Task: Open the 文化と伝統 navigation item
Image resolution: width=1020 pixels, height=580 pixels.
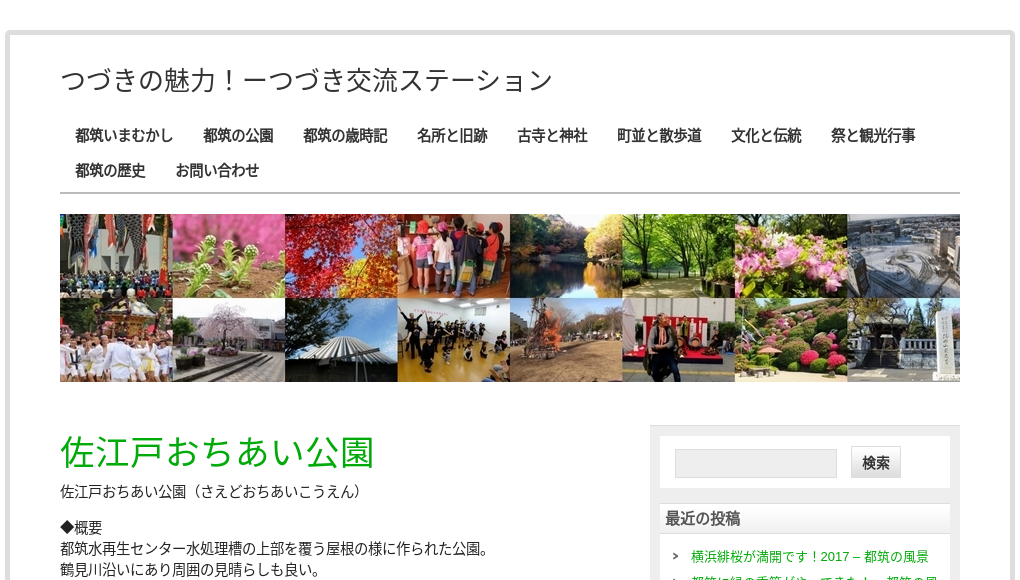Action: click(x=766, y=136)
